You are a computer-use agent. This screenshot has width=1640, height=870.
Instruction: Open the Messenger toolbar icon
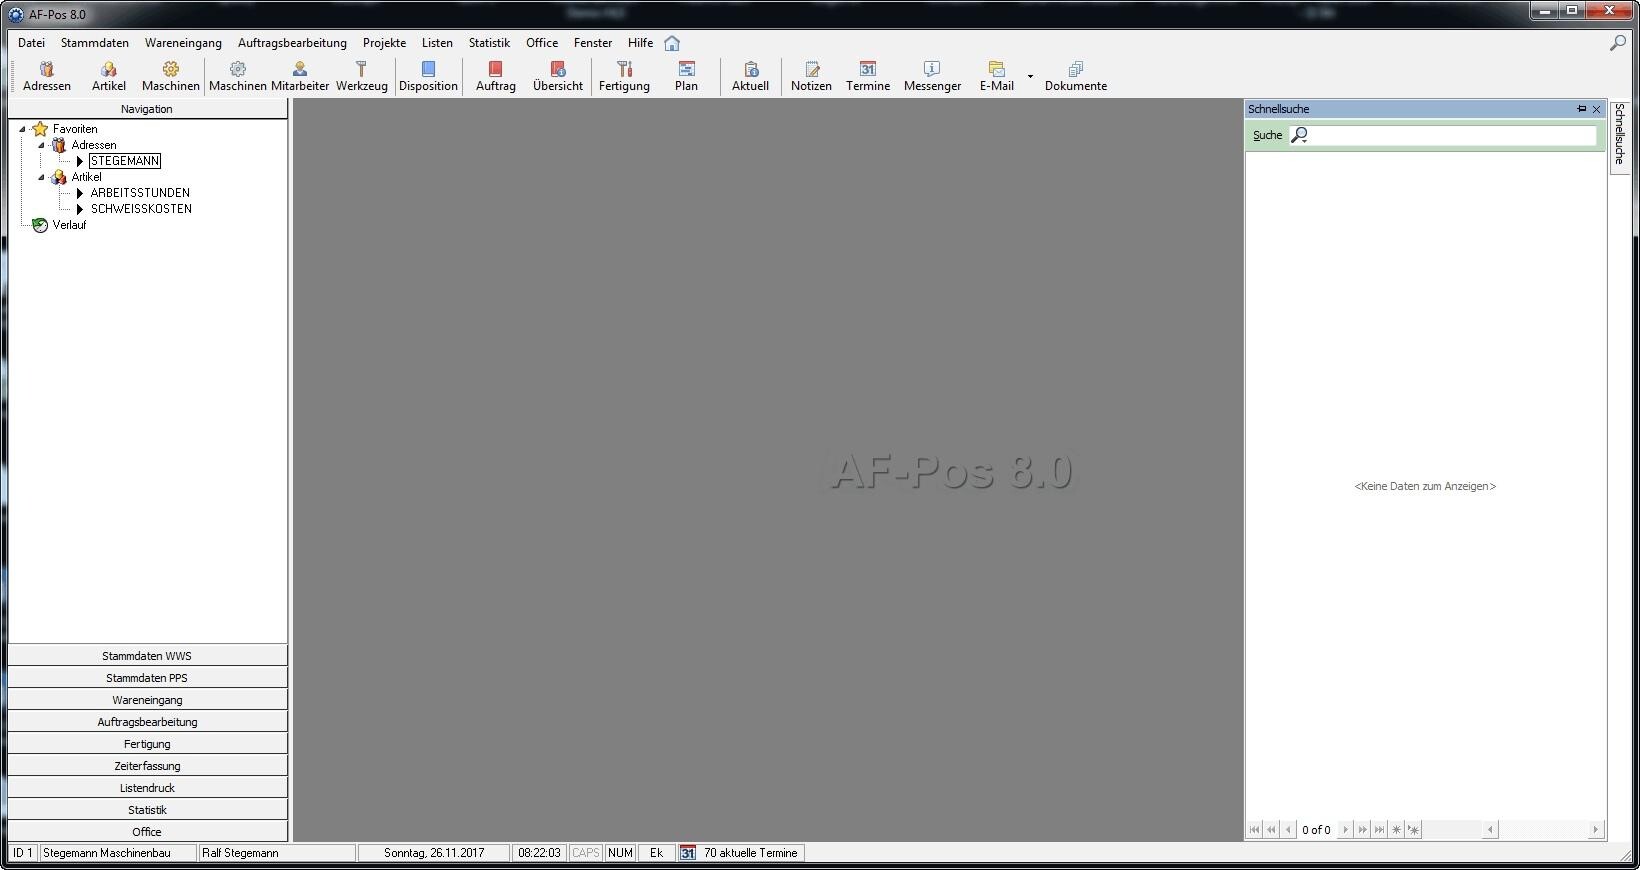pos(932,76)
